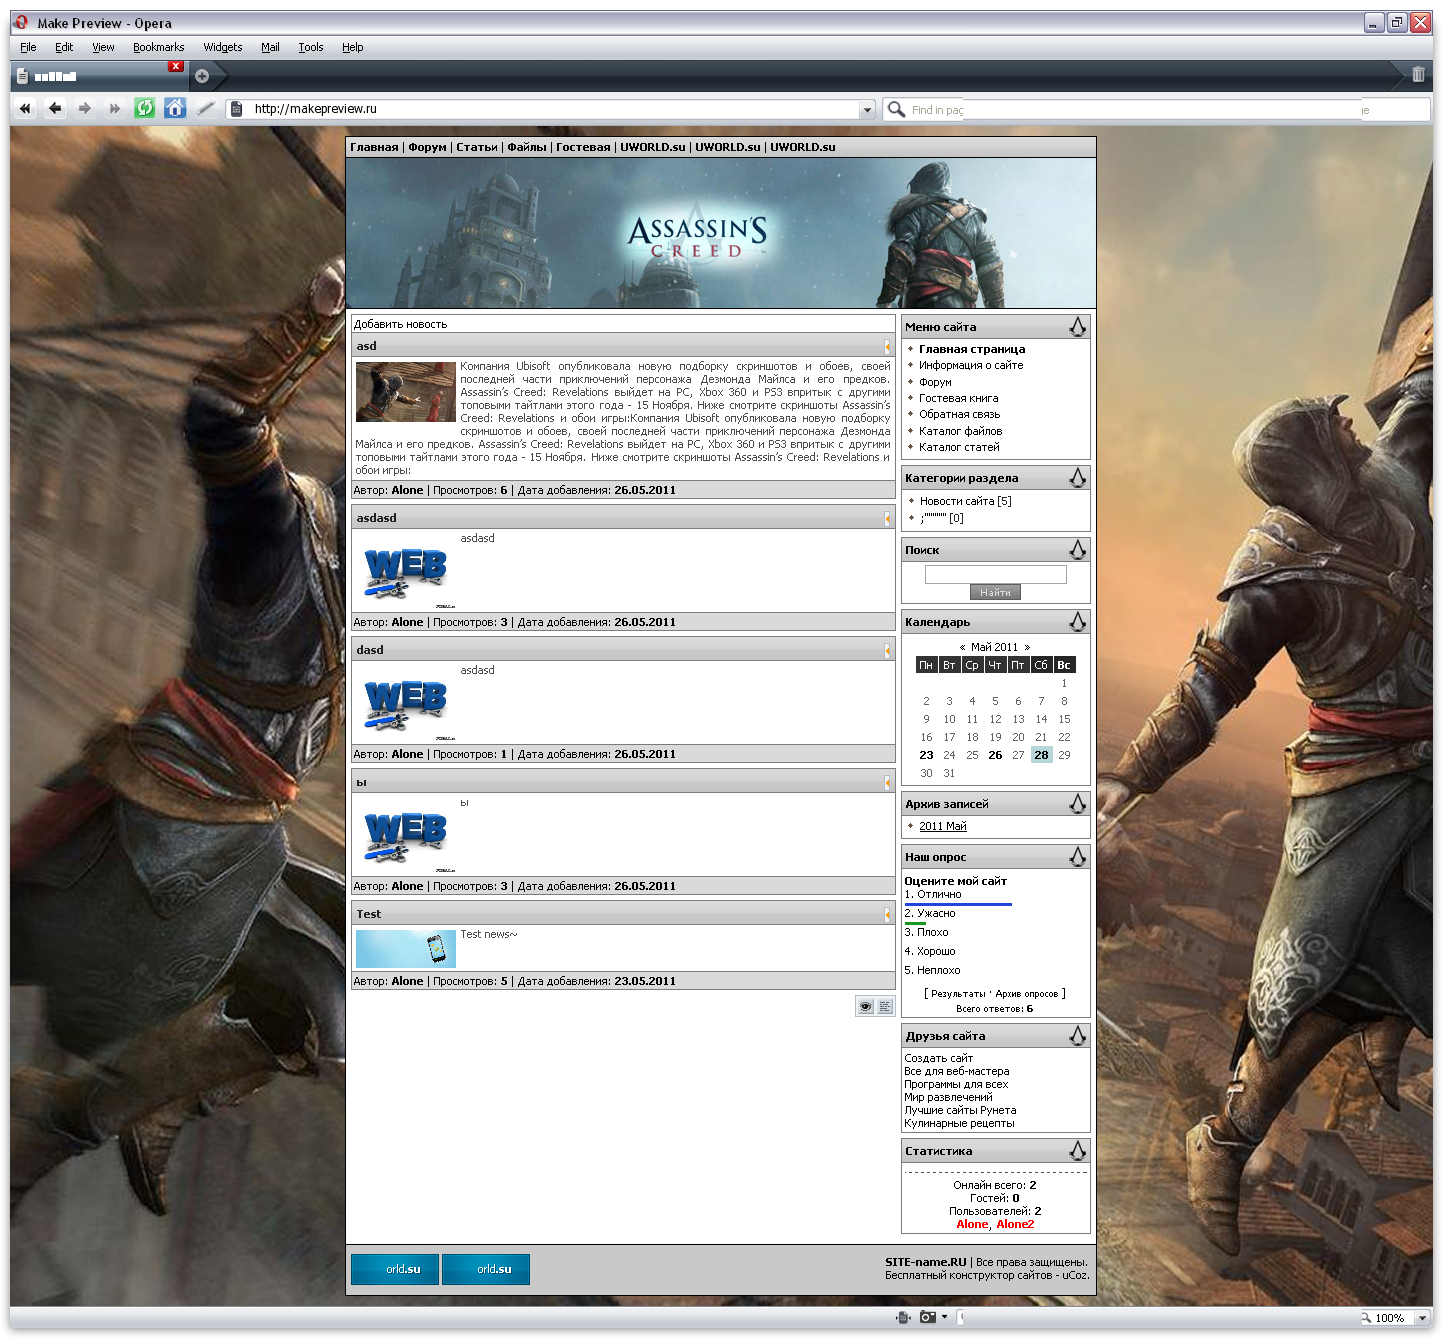Open the Tools menu
This screenshot has height=1338, width=1443.
click(x=310, y=47)
